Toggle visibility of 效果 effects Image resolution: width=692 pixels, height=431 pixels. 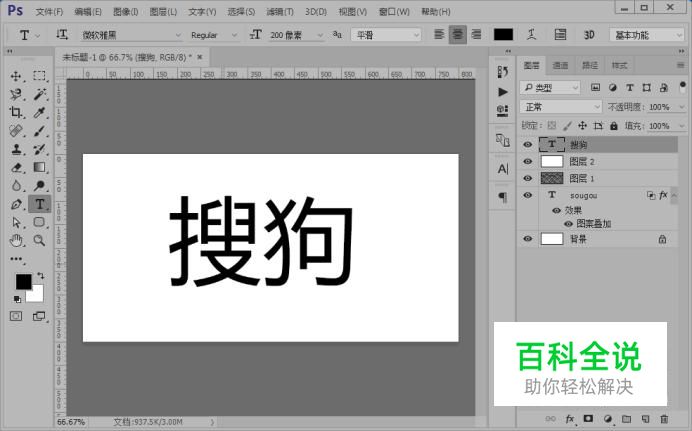pos(557,210)
